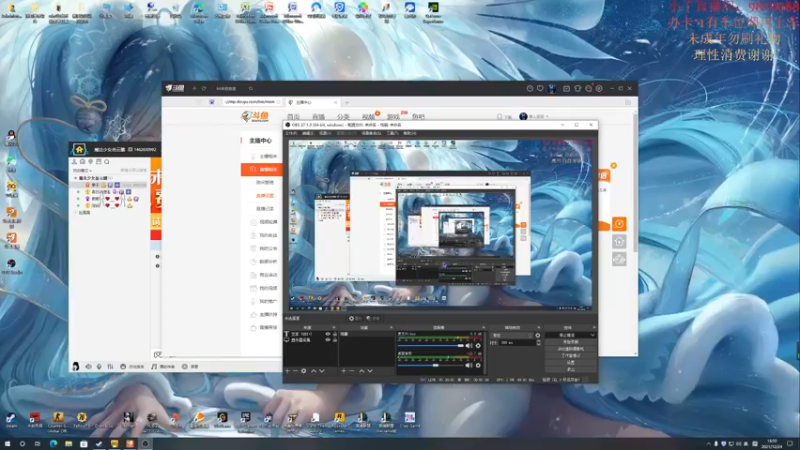Open Counter-Strike desktop shortcut
Image resolution: width=800 pixels, height=450 pixels.
(x=58, y=421)
